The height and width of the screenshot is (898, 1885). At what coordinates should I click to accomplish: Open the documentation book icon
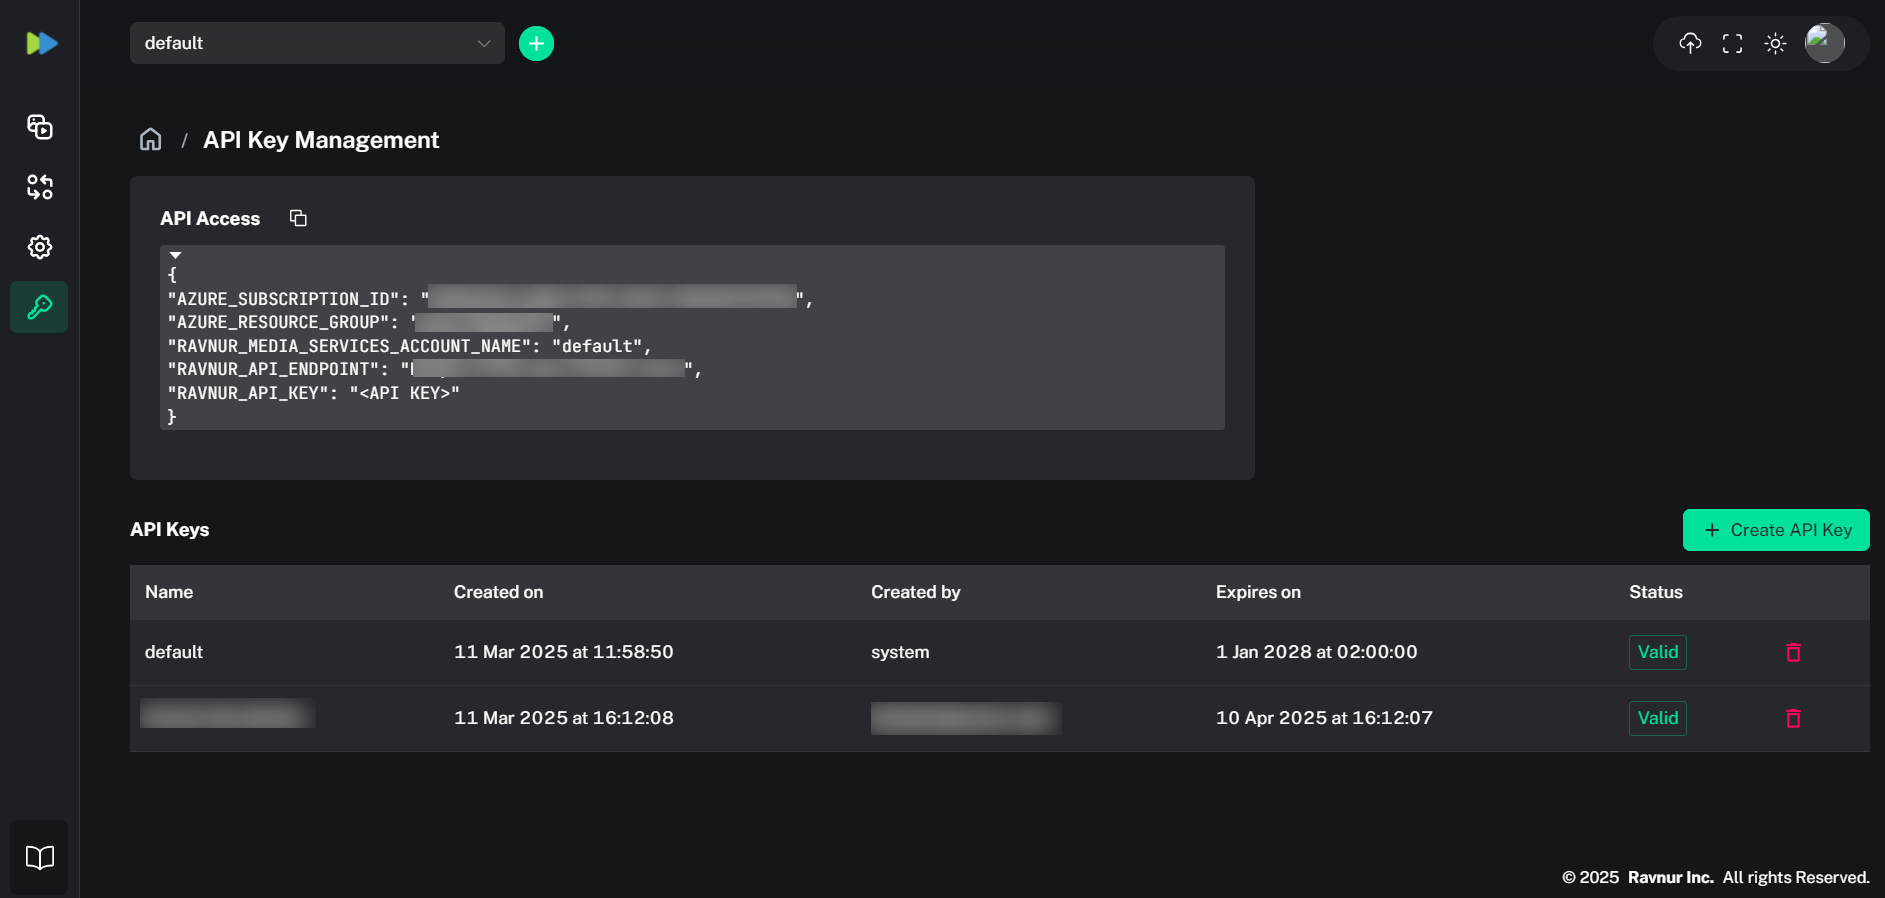point(40,857)
